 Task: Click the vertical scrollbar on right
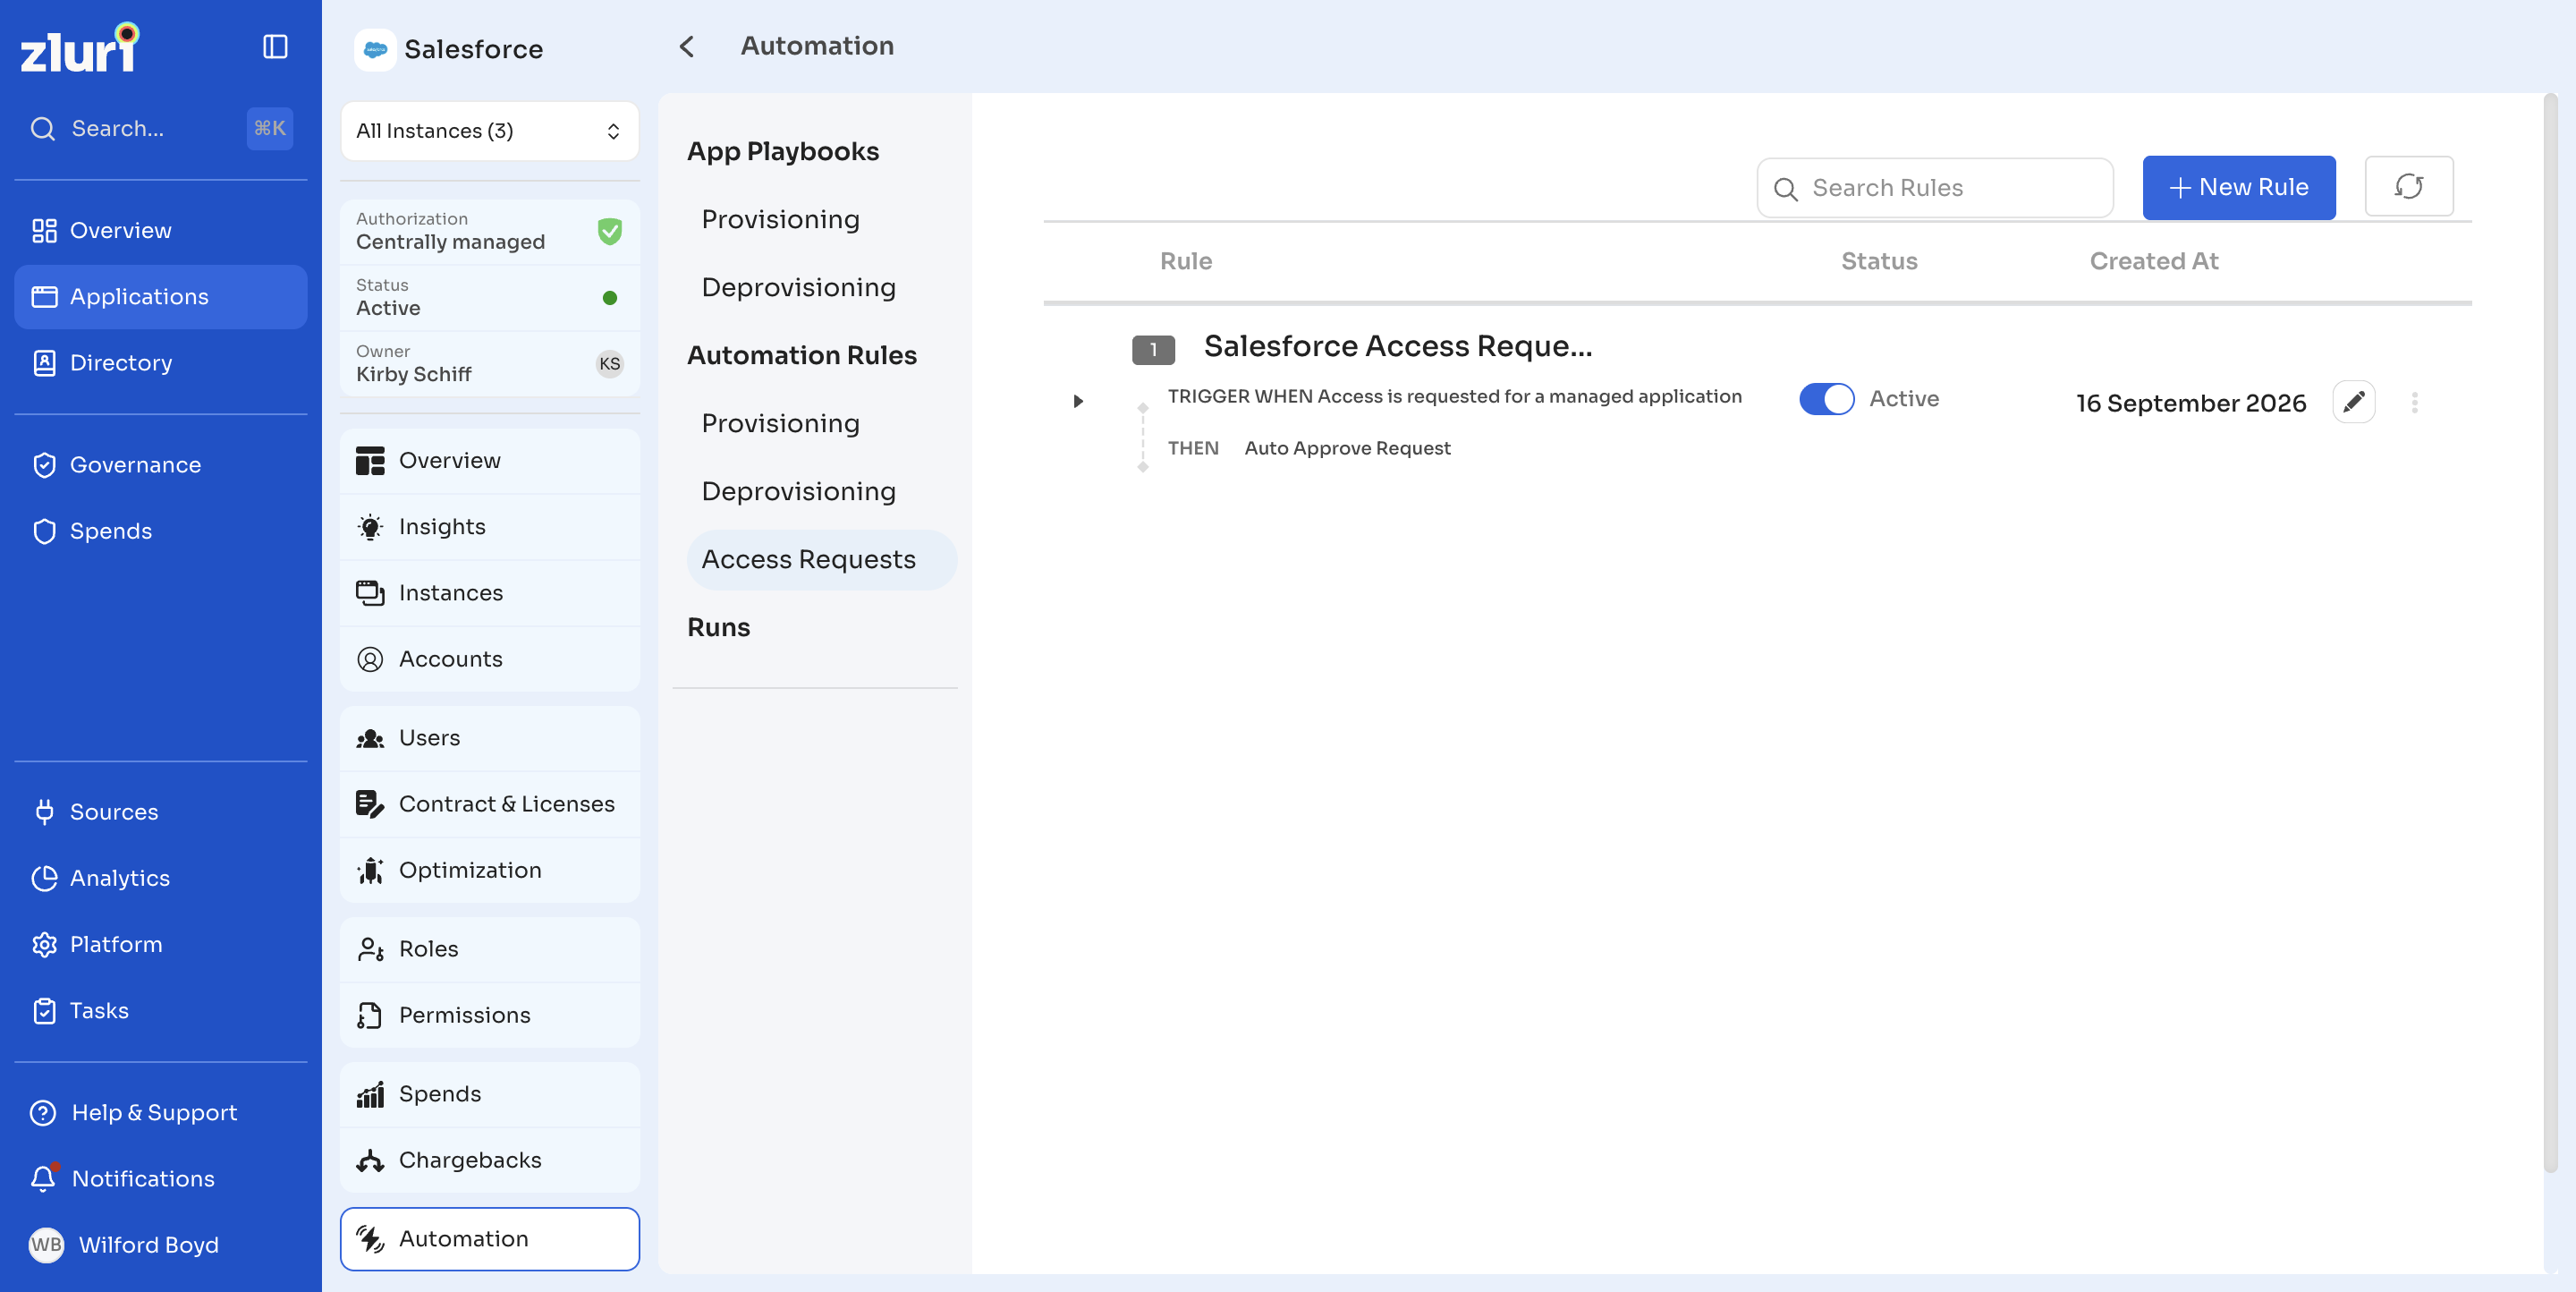2550,634
